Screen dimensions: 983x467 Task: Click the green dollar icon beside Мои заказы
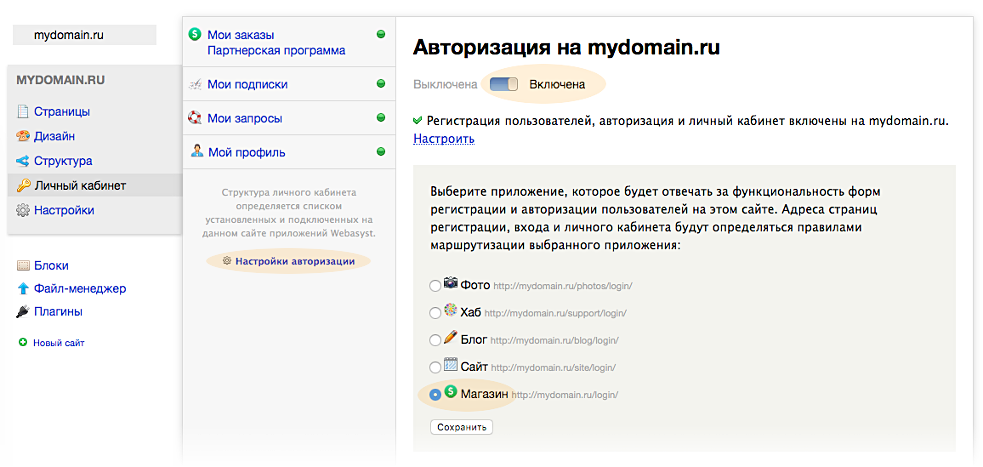coord(195,35)
